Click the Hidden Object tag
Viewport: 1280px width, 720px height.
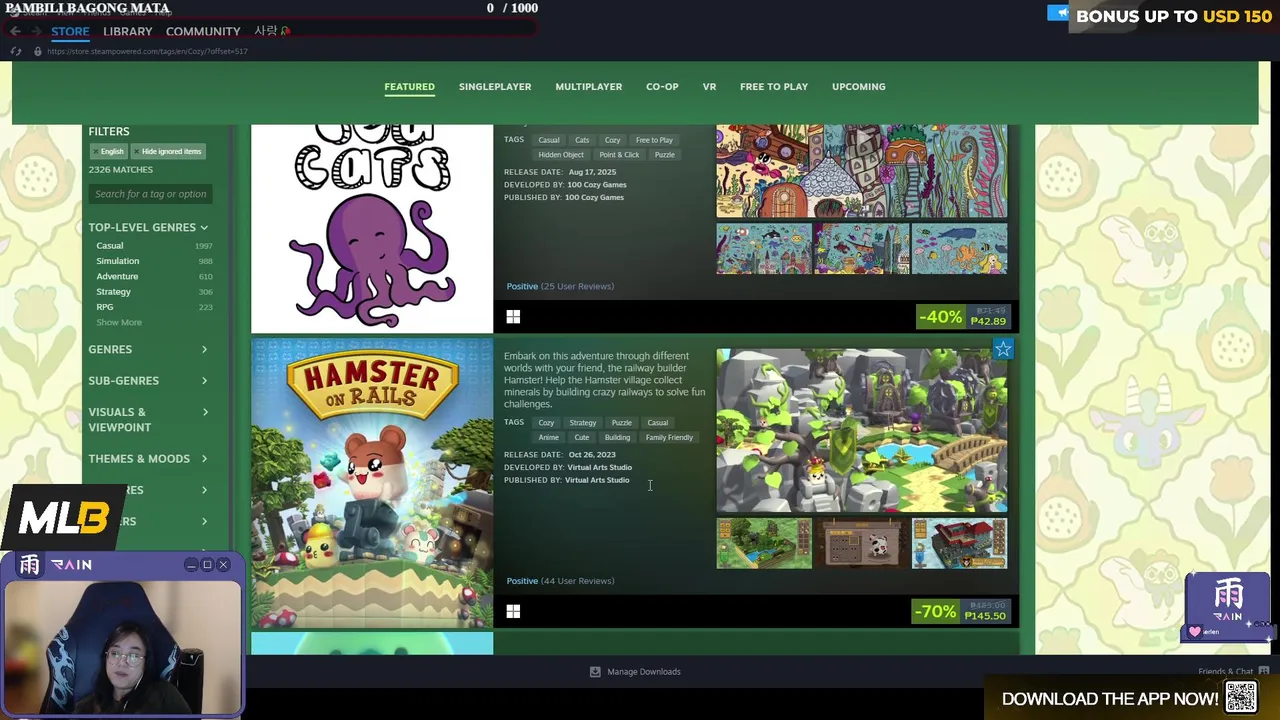tap(561, 155)
